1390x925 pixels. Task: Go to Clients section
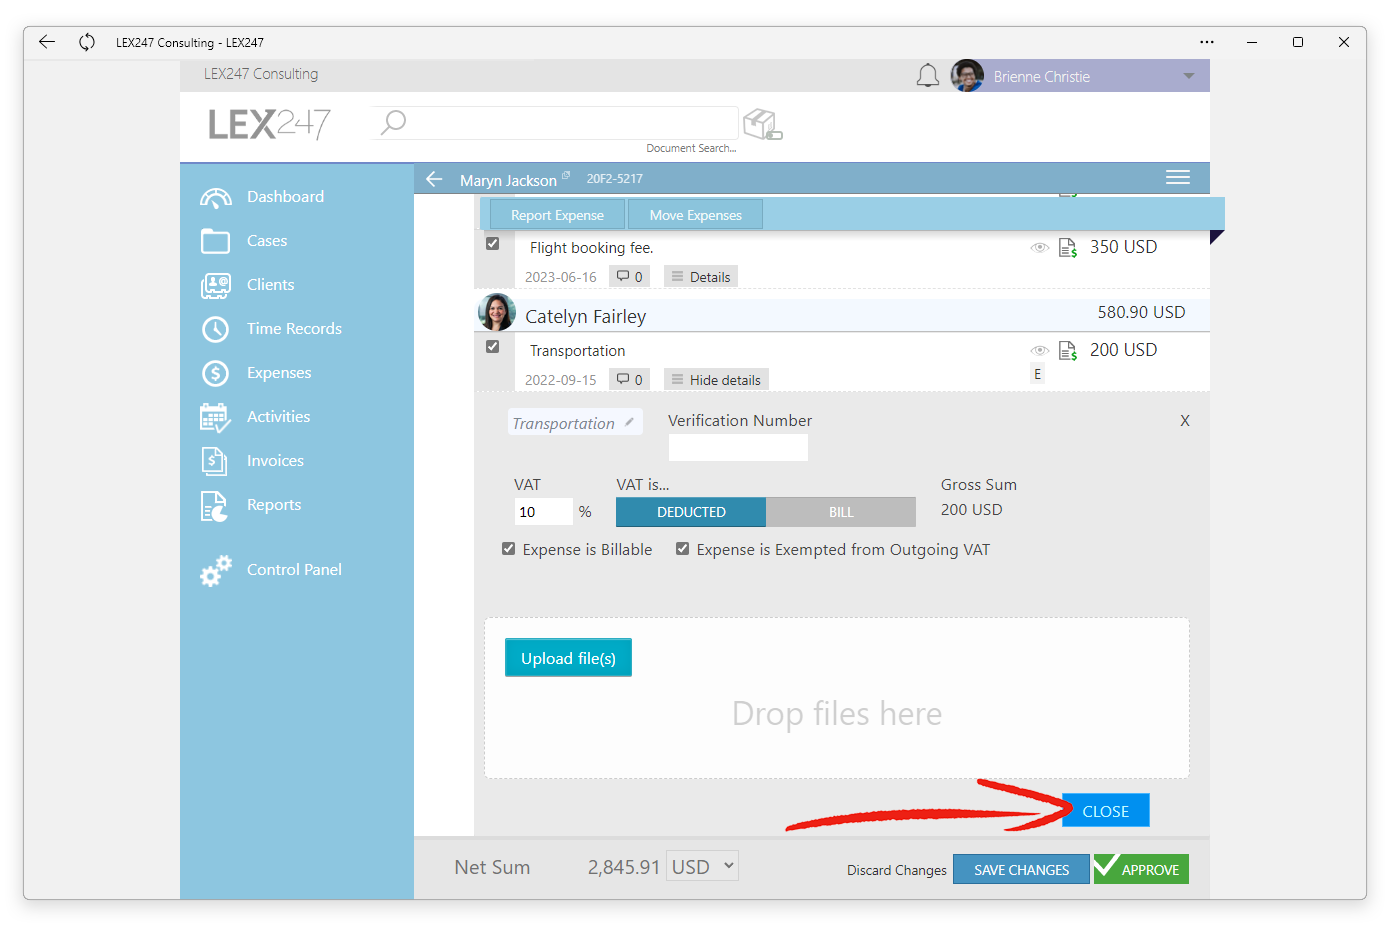coord(270,285)
